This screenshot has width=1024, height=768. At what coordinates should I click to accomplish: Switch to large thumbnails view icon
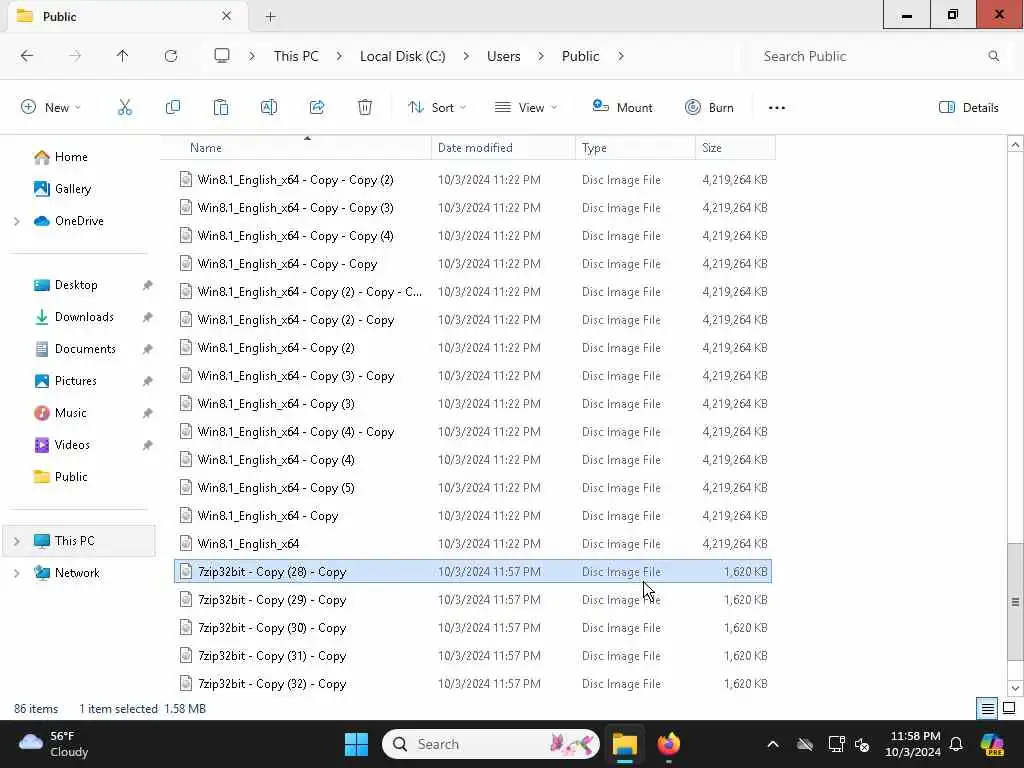(x=1009, y=708)
